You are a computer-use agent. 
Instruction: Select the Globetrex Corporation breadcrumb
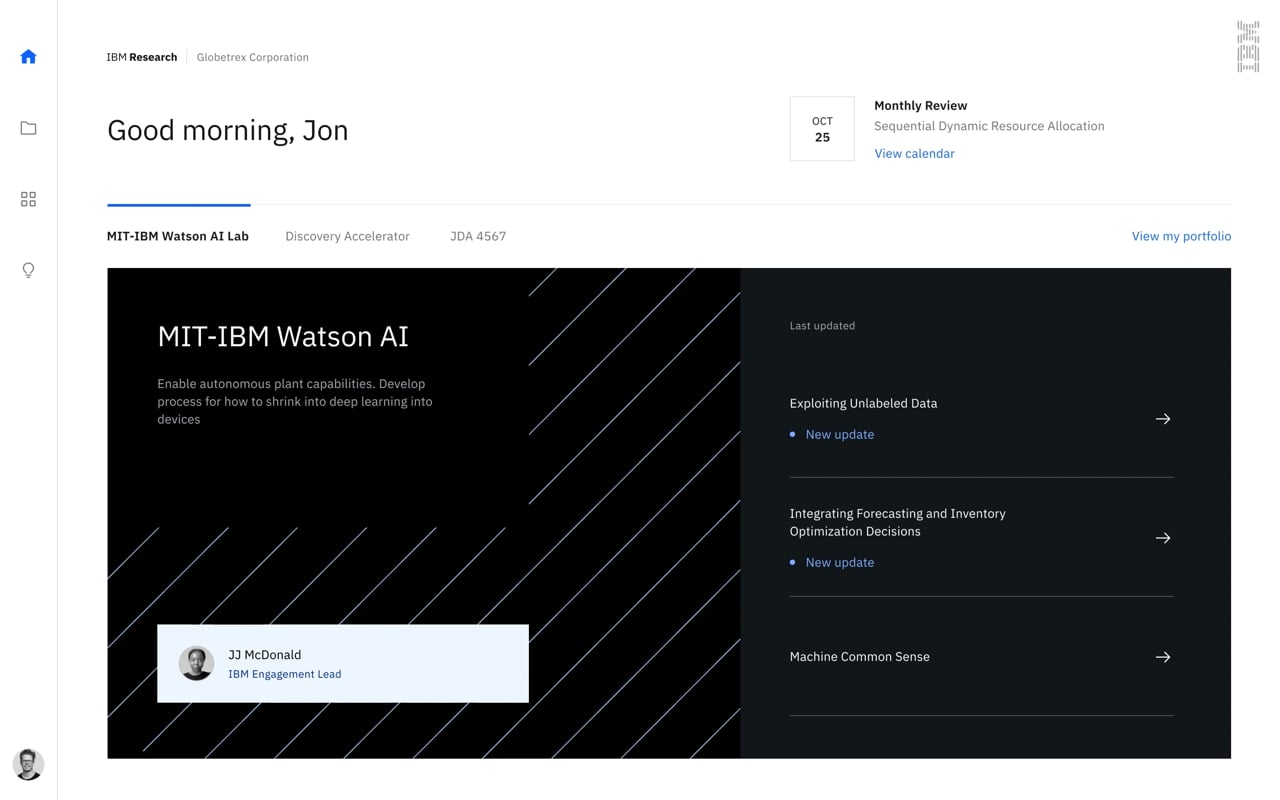[x=252, y=57]
